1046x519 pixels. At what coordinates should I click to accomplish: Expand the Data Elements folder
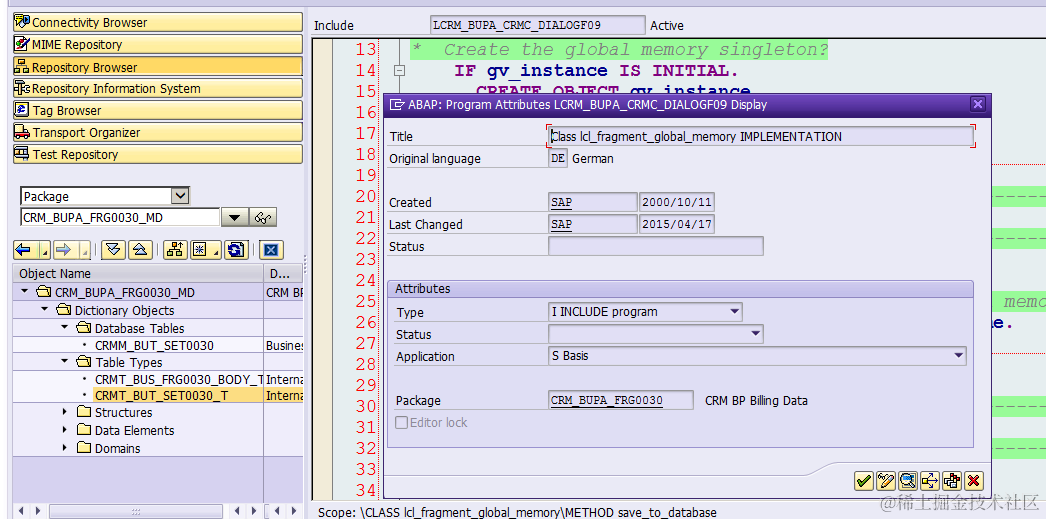[x=65, y=430]
